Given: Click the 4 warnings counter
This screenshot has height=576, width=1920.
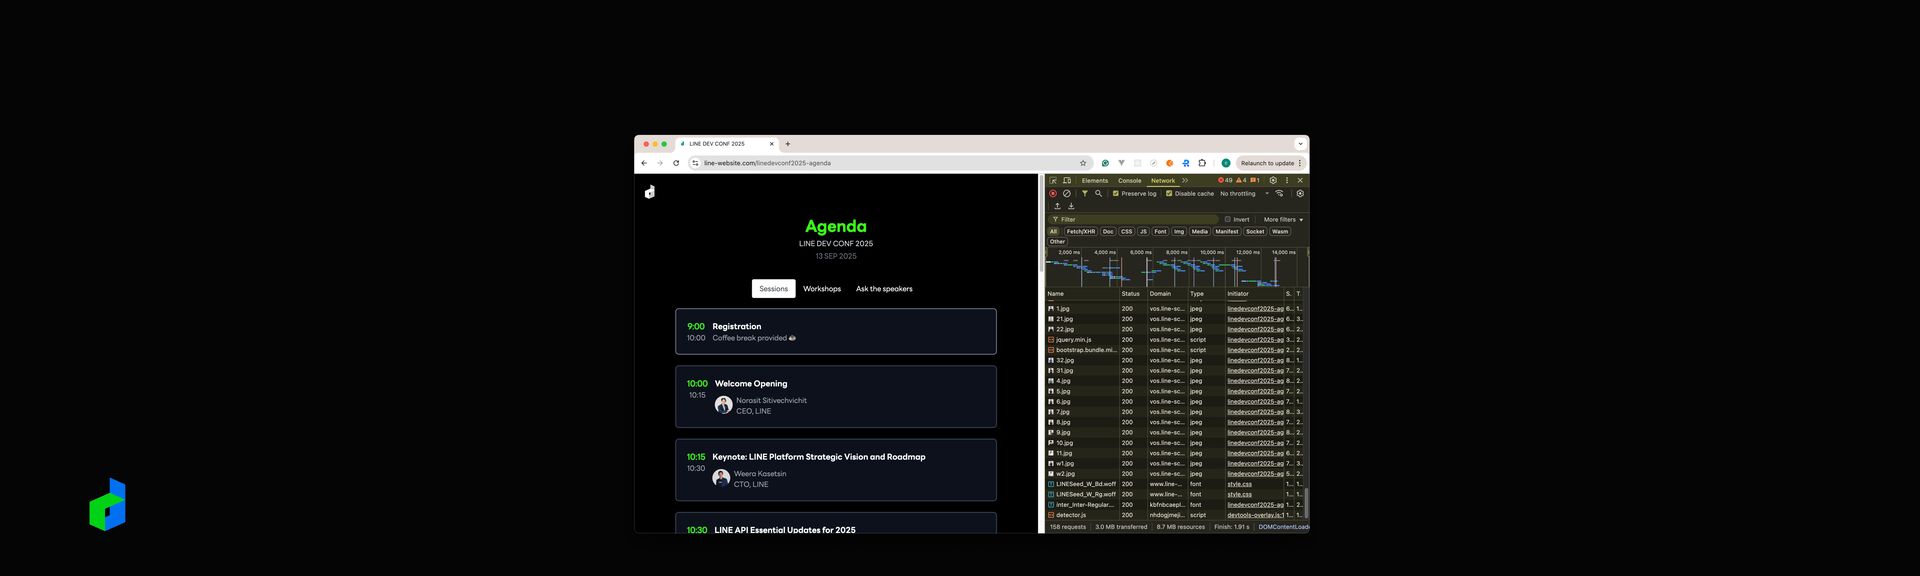Looking at the screenshot, I should coord(1241,181).
